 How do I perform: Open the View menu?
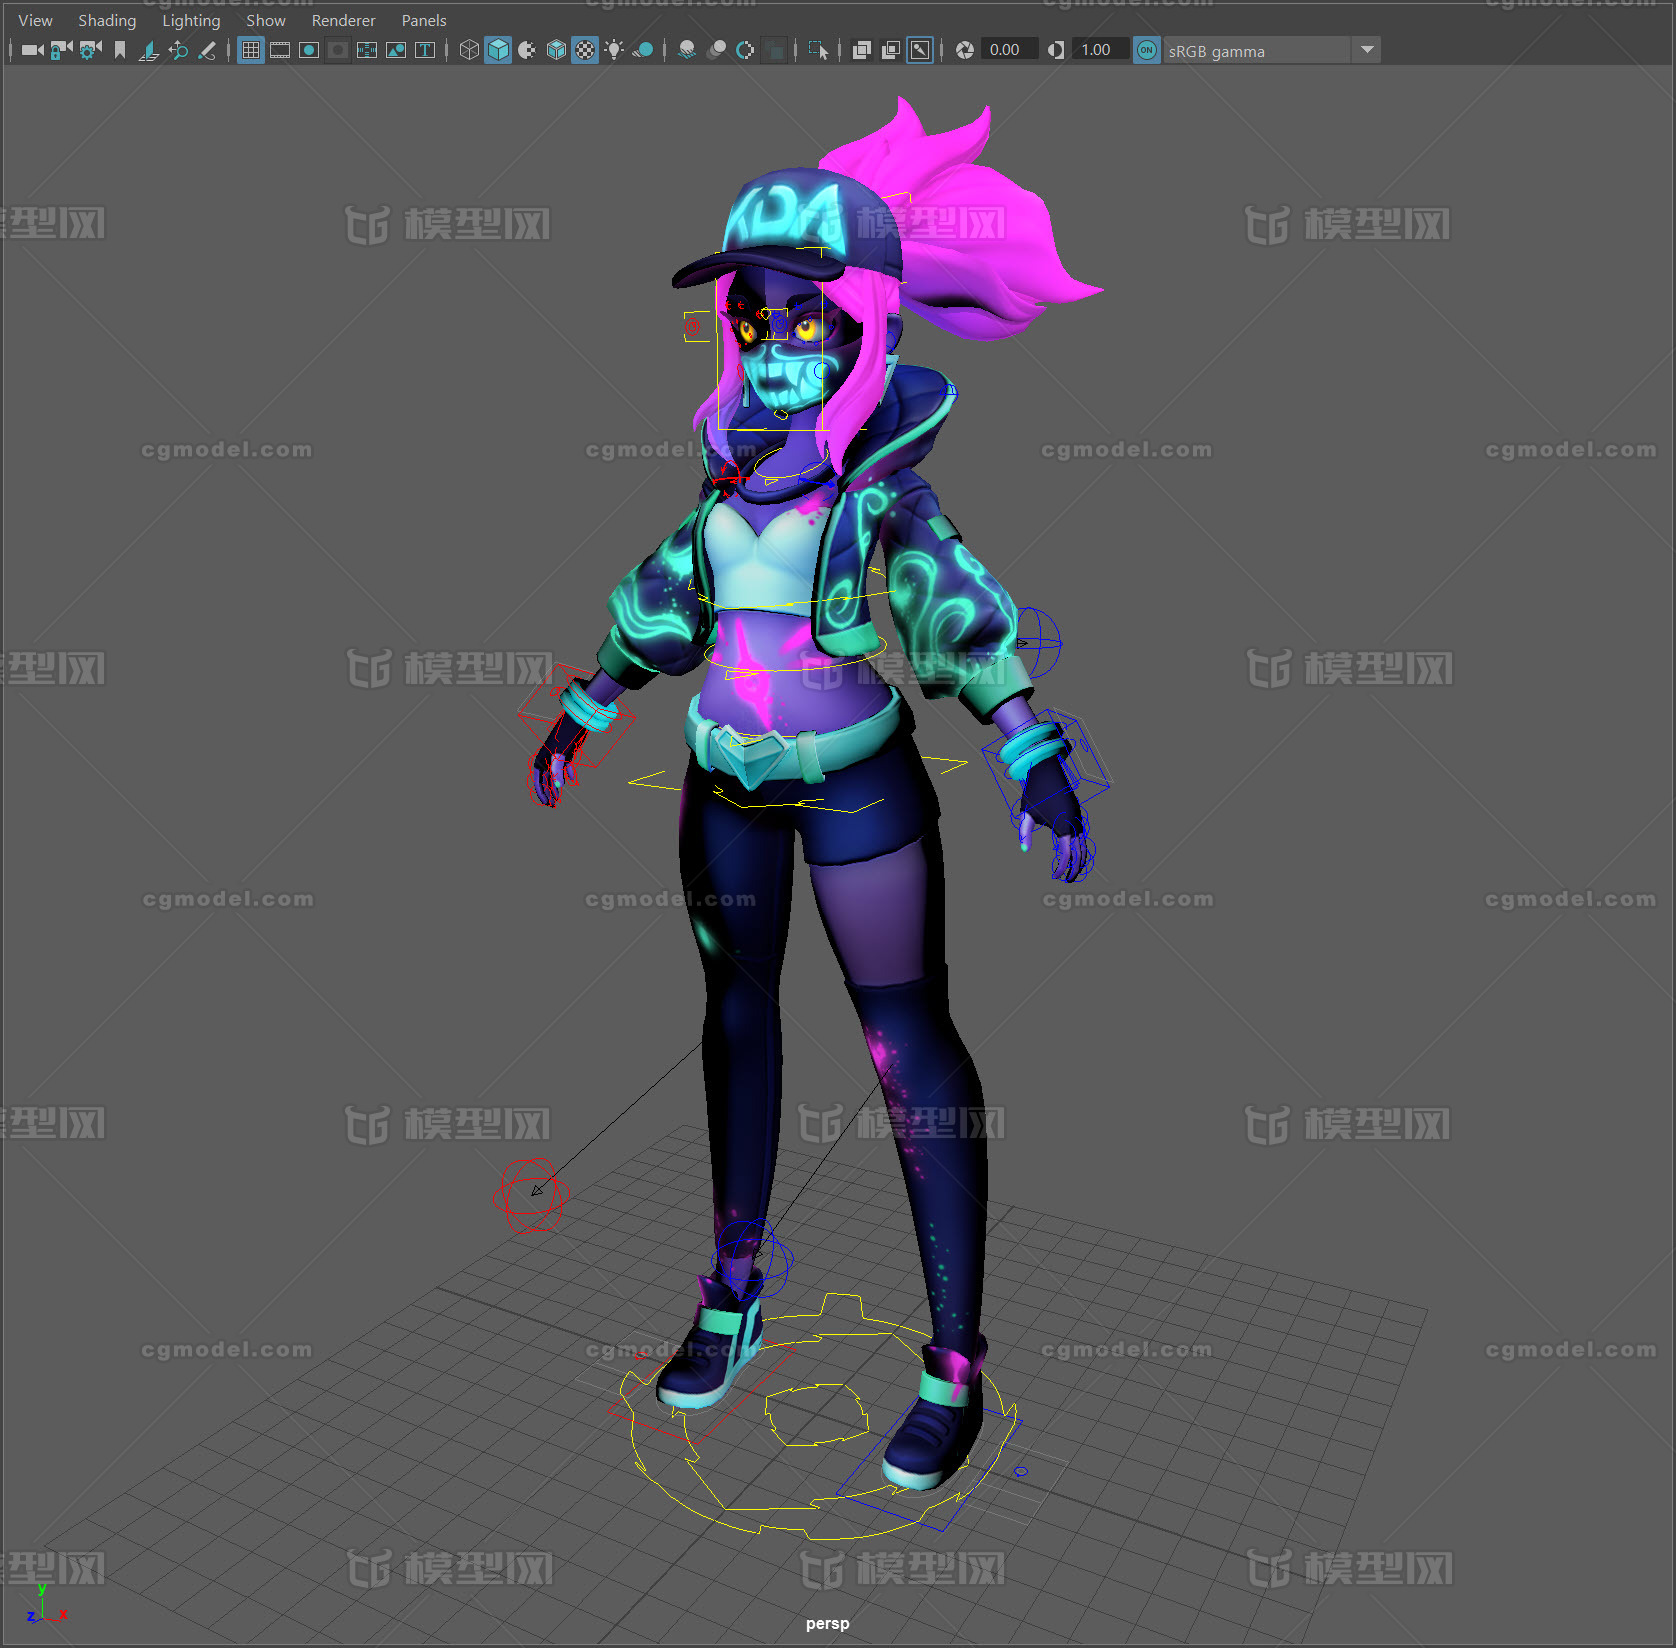pyautogui.click(x=35, y=20)
